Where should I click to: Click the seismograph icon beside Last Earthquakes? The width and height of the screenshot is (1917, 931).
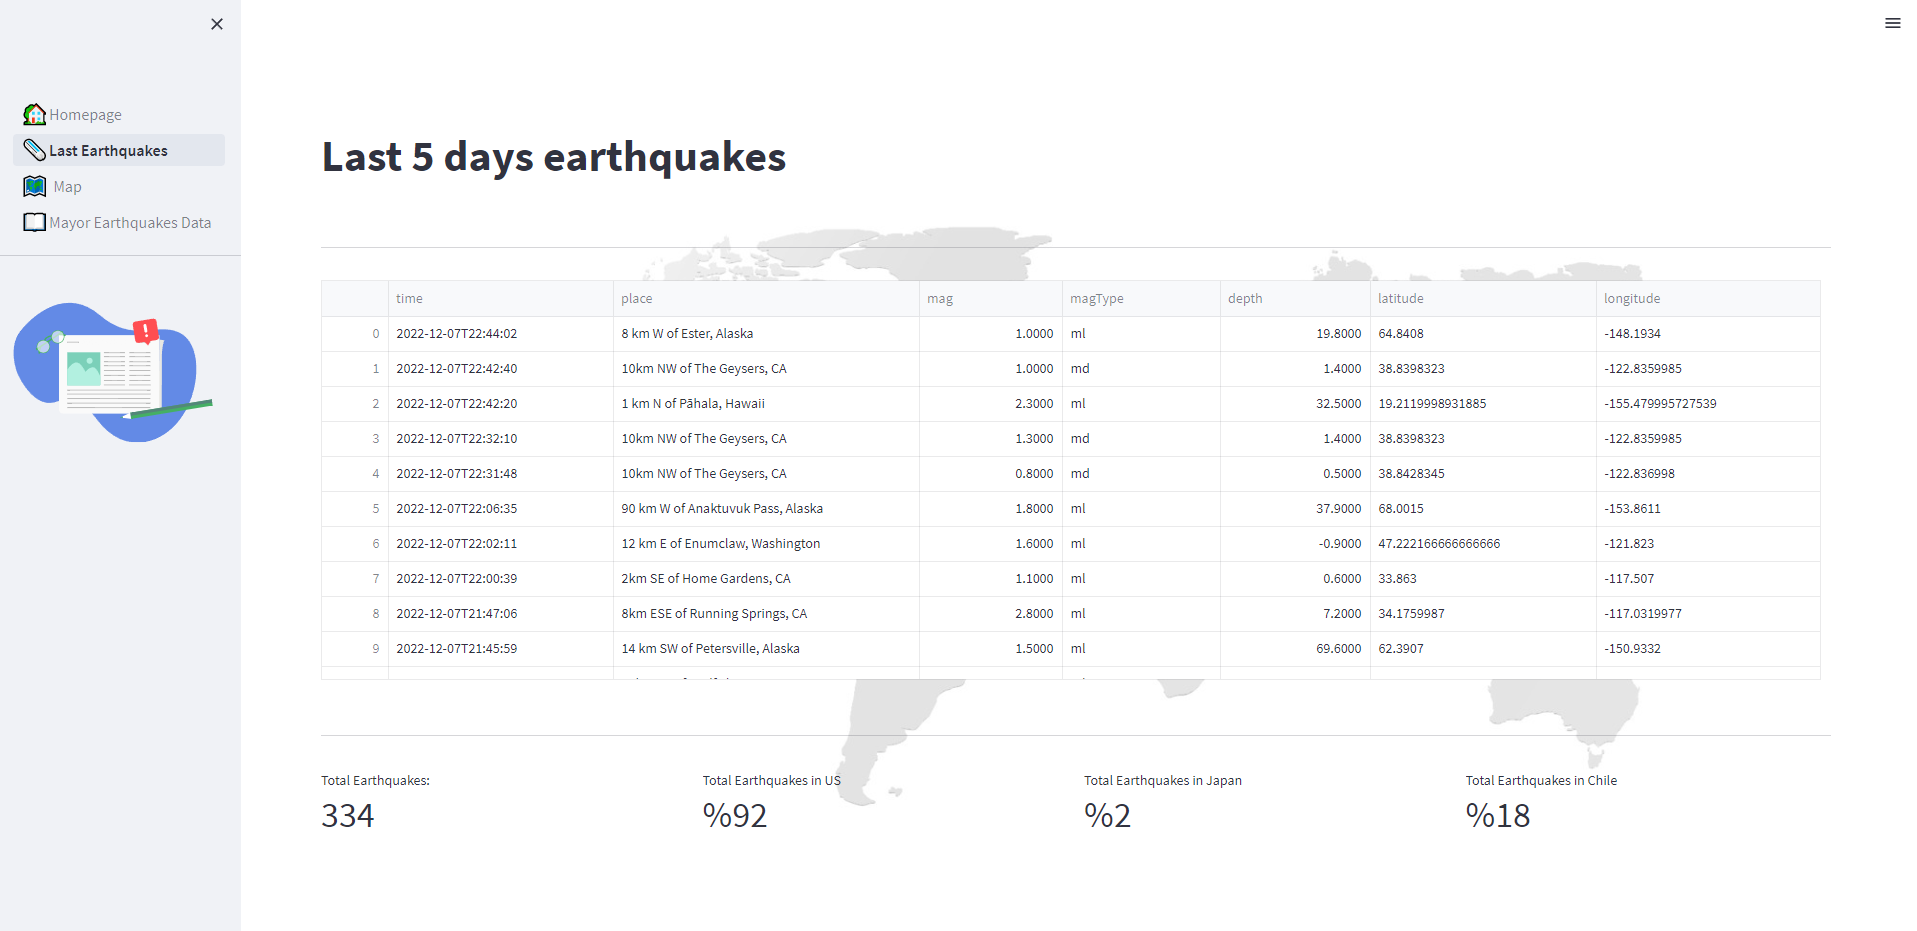(33, 149)
